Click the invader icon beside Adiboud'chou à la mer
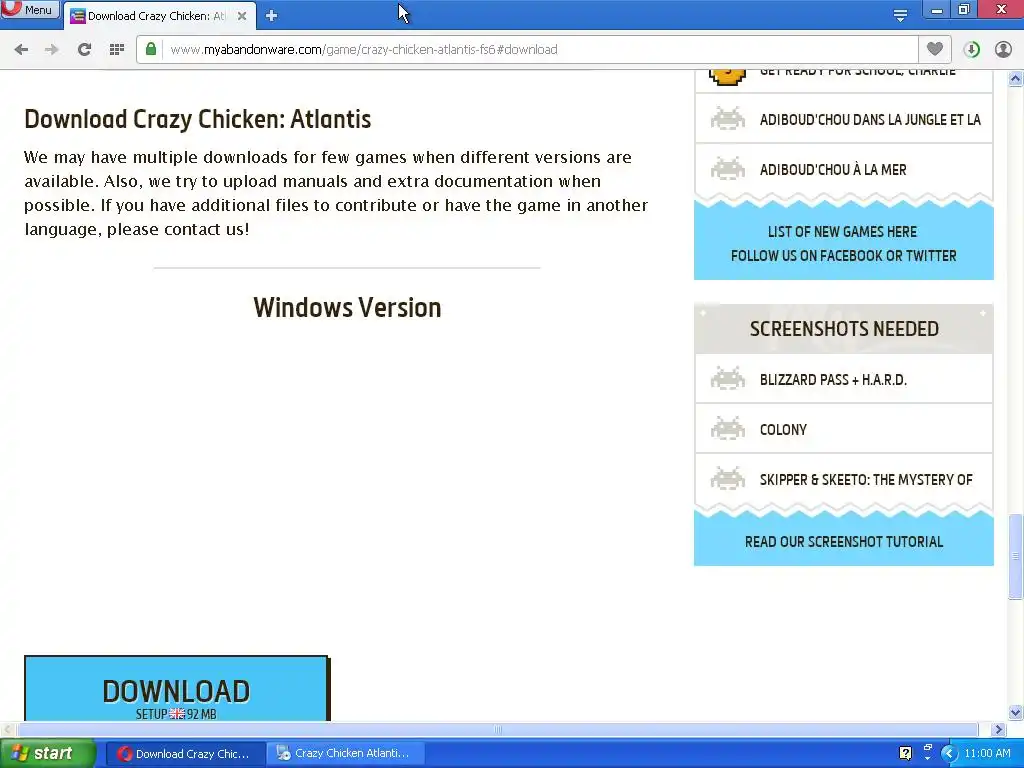The width and height of the screenshot is (1024, 768). (x=727, y=168)
